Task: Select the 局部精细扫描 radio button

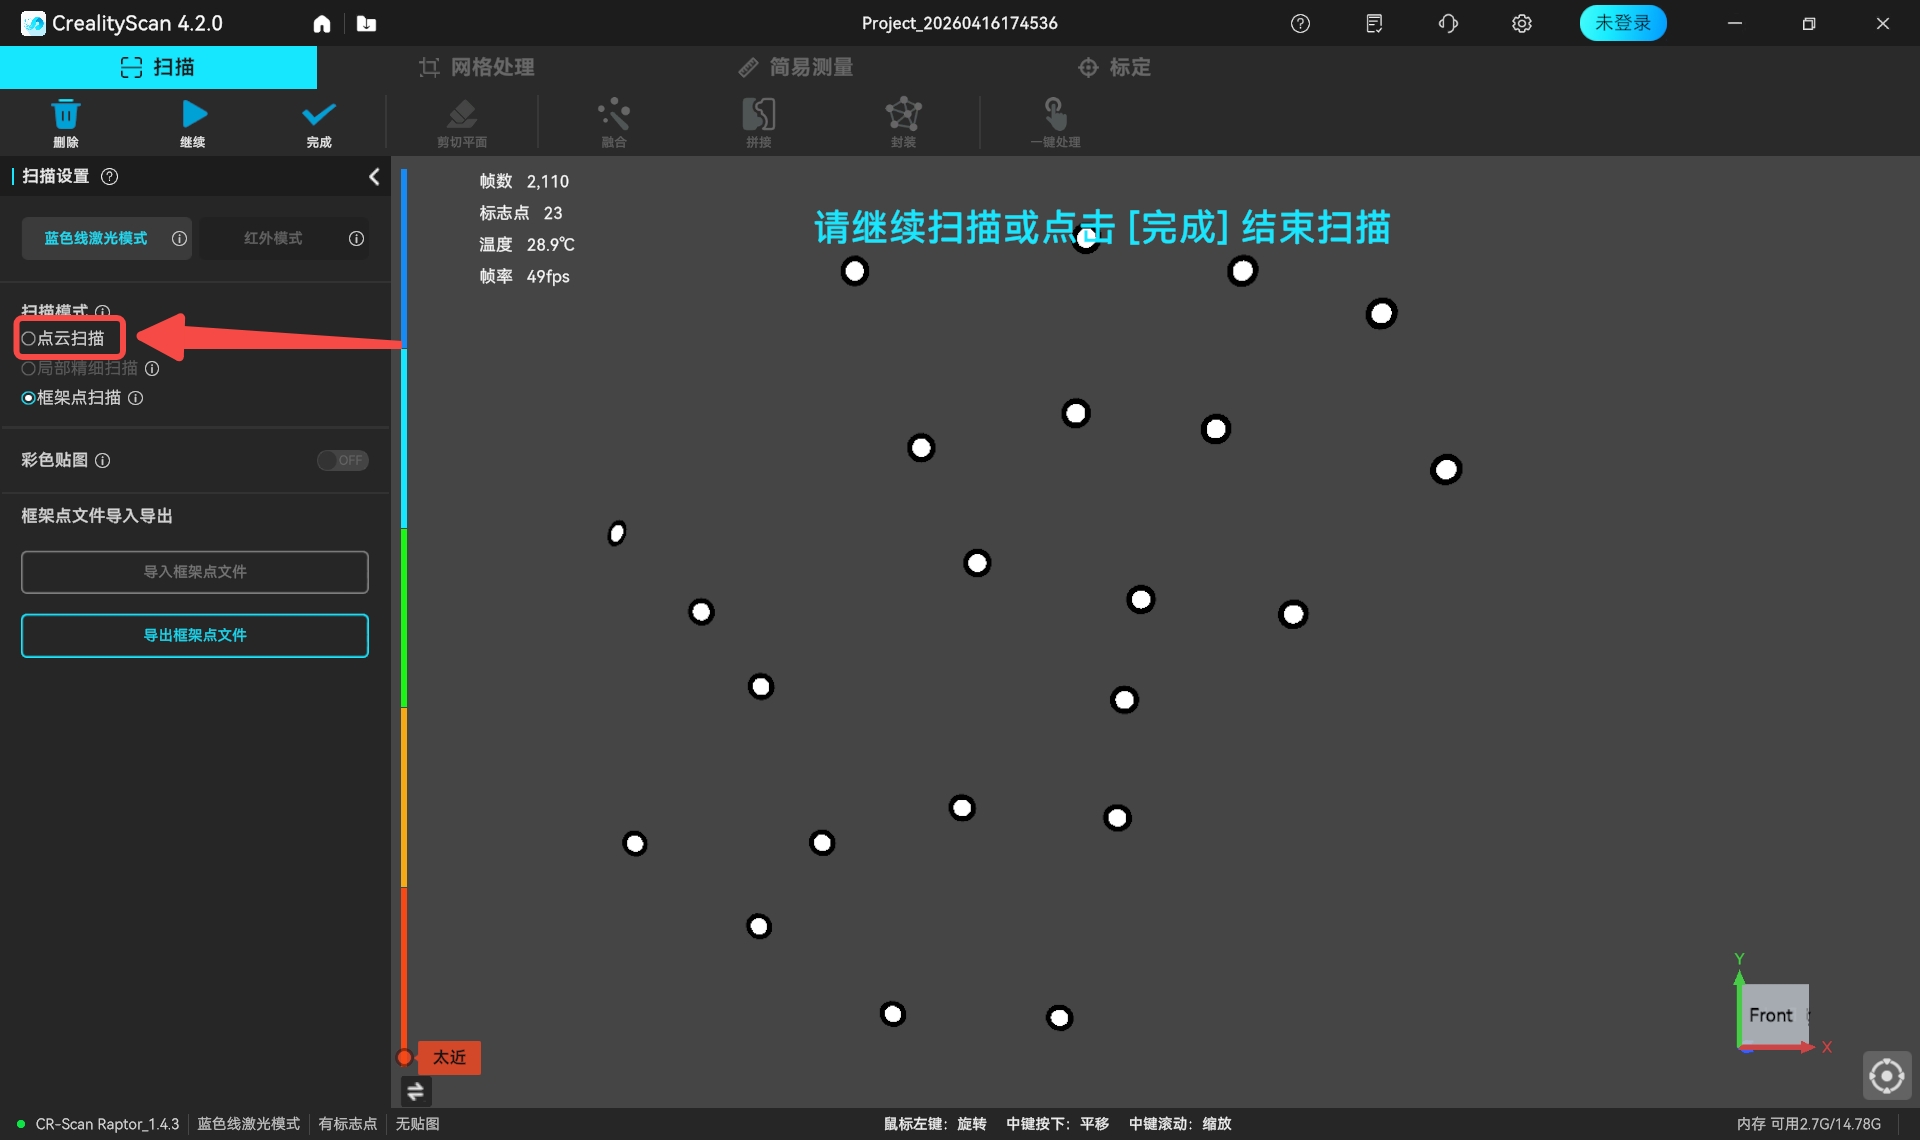Action: 28,368
